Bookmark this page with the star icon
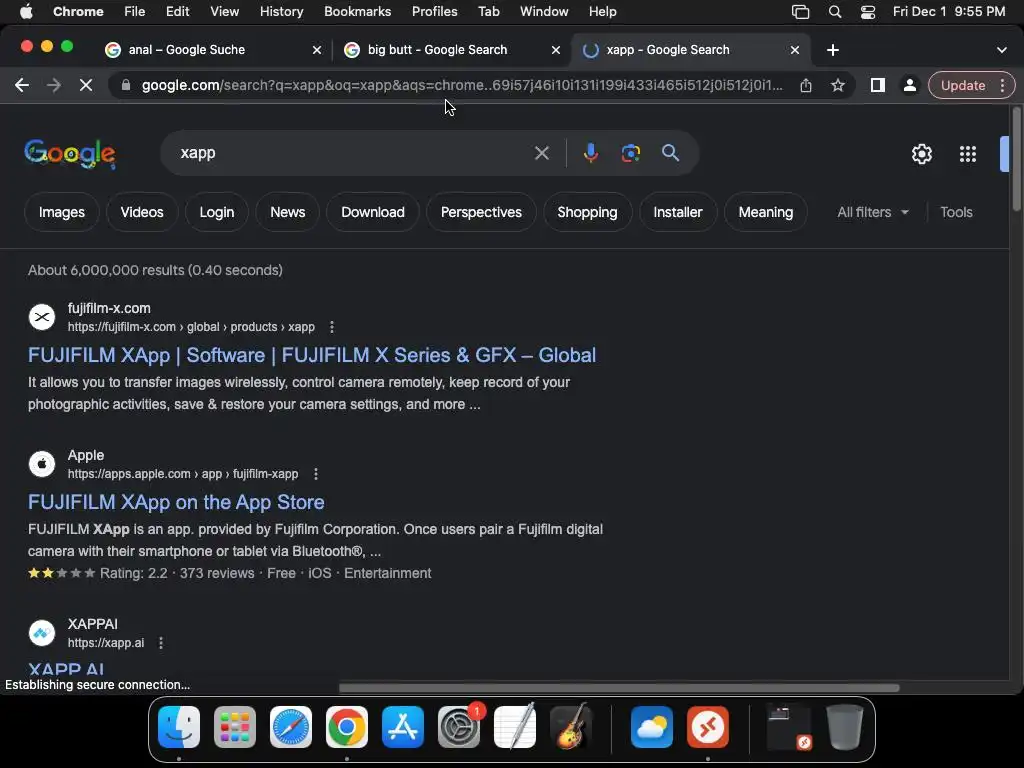The height and width of the screenshot is (768, 1024). point(838,86)
